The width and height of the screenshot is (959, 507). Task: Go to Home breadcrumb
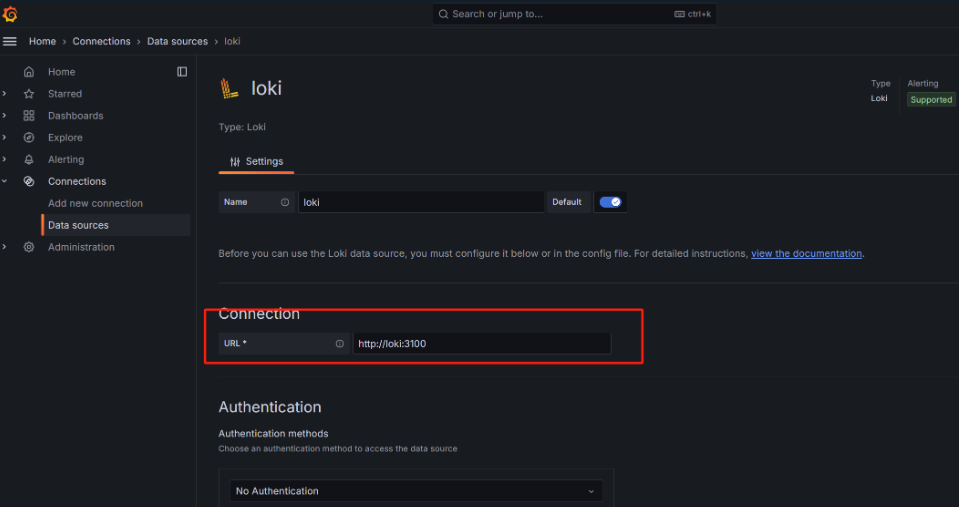tap(42, 42)
